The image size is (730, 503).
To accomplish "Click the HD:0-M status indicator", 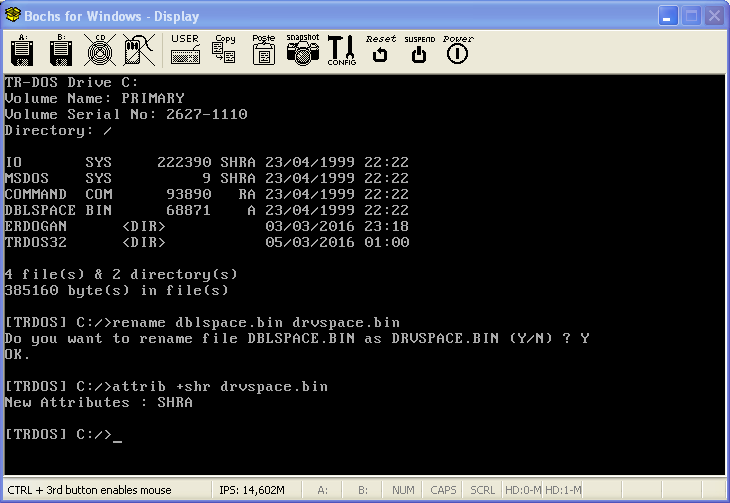I will [x=523, y=490].
